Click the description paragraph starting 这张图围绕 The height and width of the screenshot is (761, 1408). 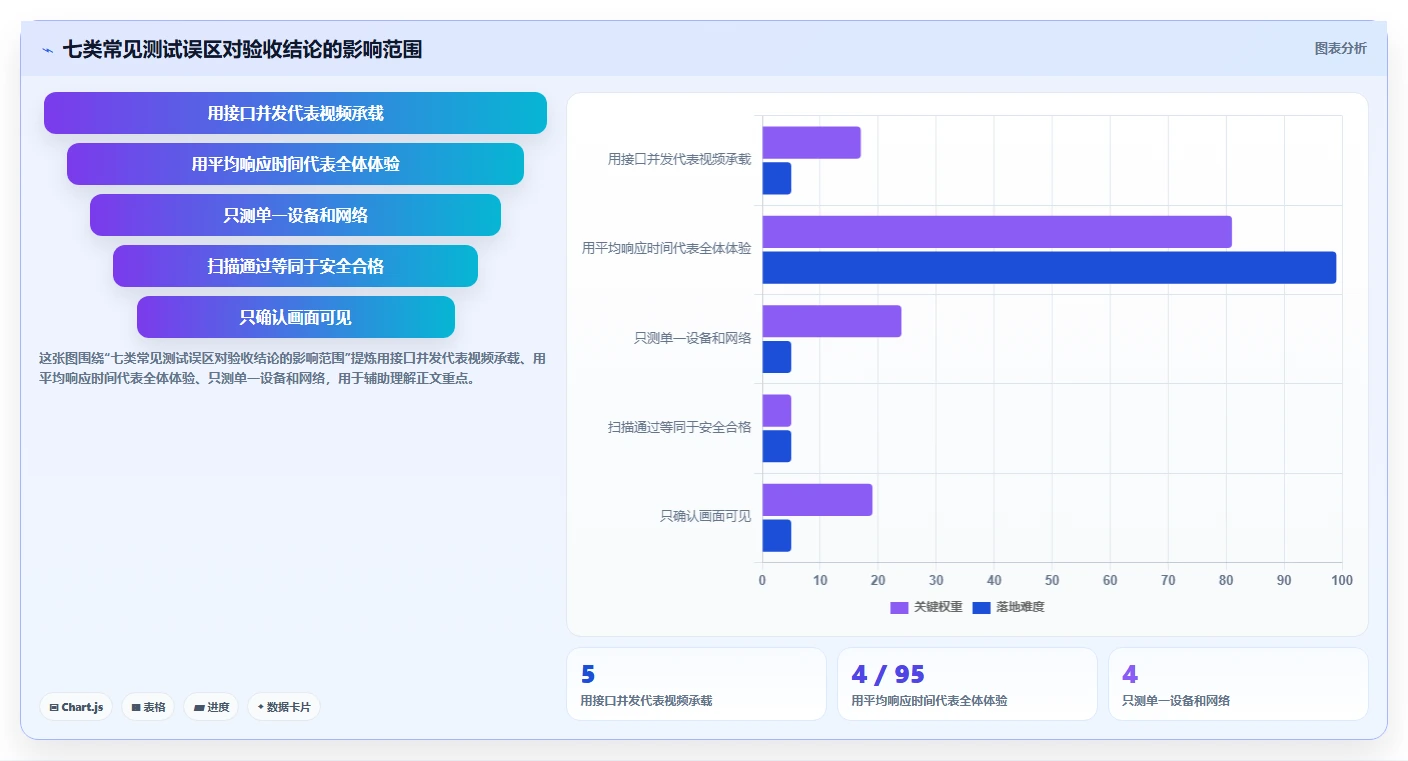[293, 368]
